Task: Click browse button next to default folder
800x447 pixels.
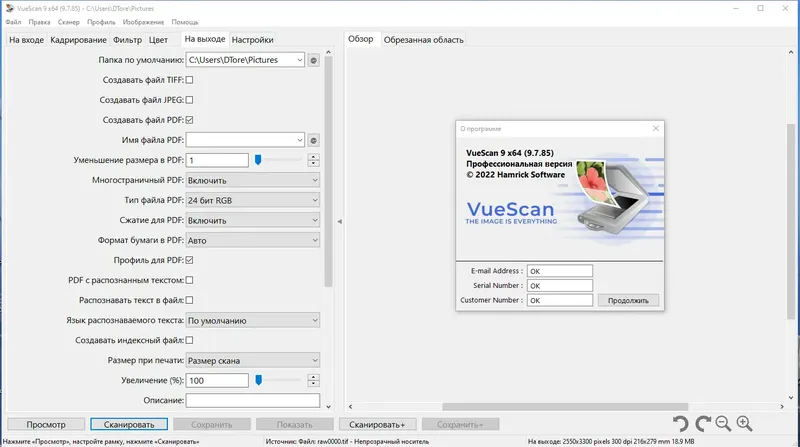Action: point(314,60)
